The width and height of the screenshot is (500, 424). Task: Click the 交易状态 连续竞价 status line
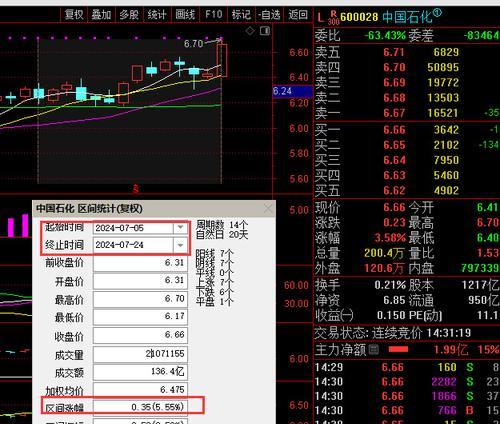click(393, 333)
